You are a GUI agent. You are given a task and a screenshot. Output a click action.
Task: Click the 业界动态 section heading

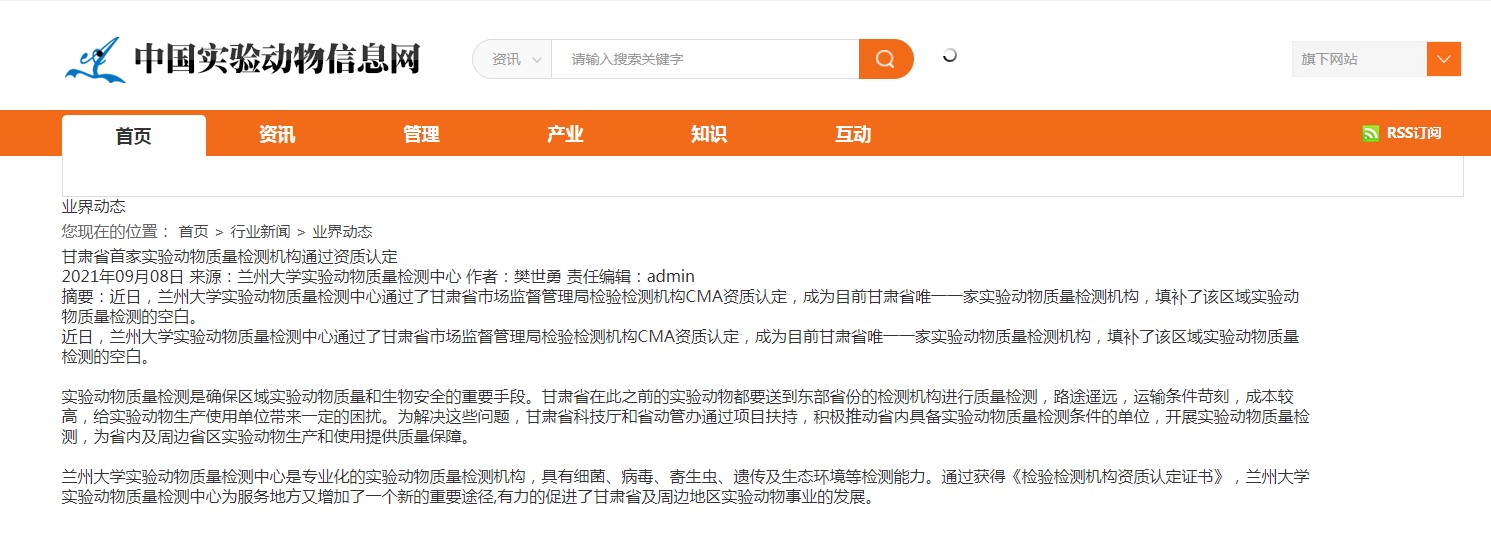pyautogui.click(x=94, y=207)
